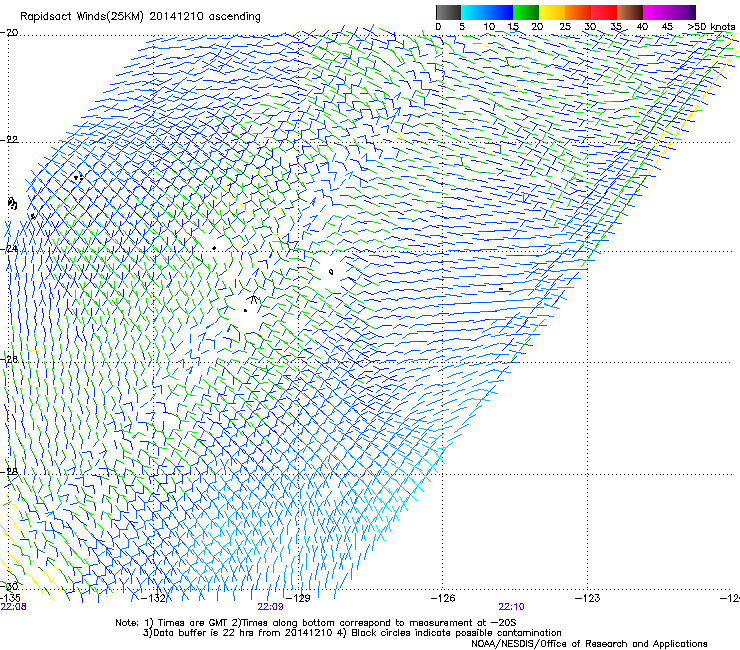Click the '40' label under the color bar
The height and width of the screenshot is (650, 740).
click(642, 27)
